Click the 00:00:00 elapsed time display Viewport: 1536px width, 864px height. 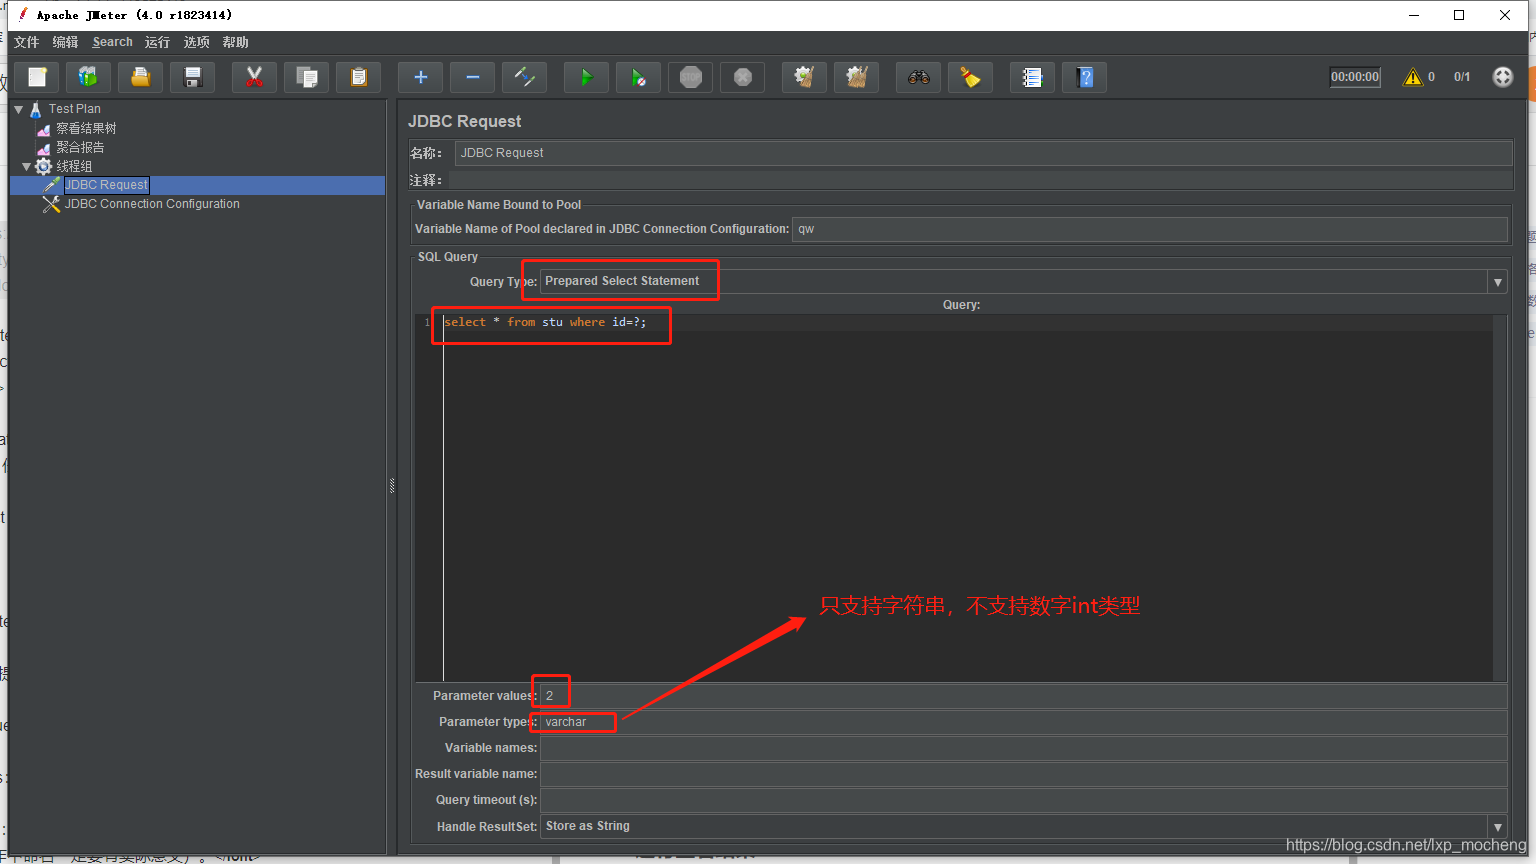point(1355,77)
